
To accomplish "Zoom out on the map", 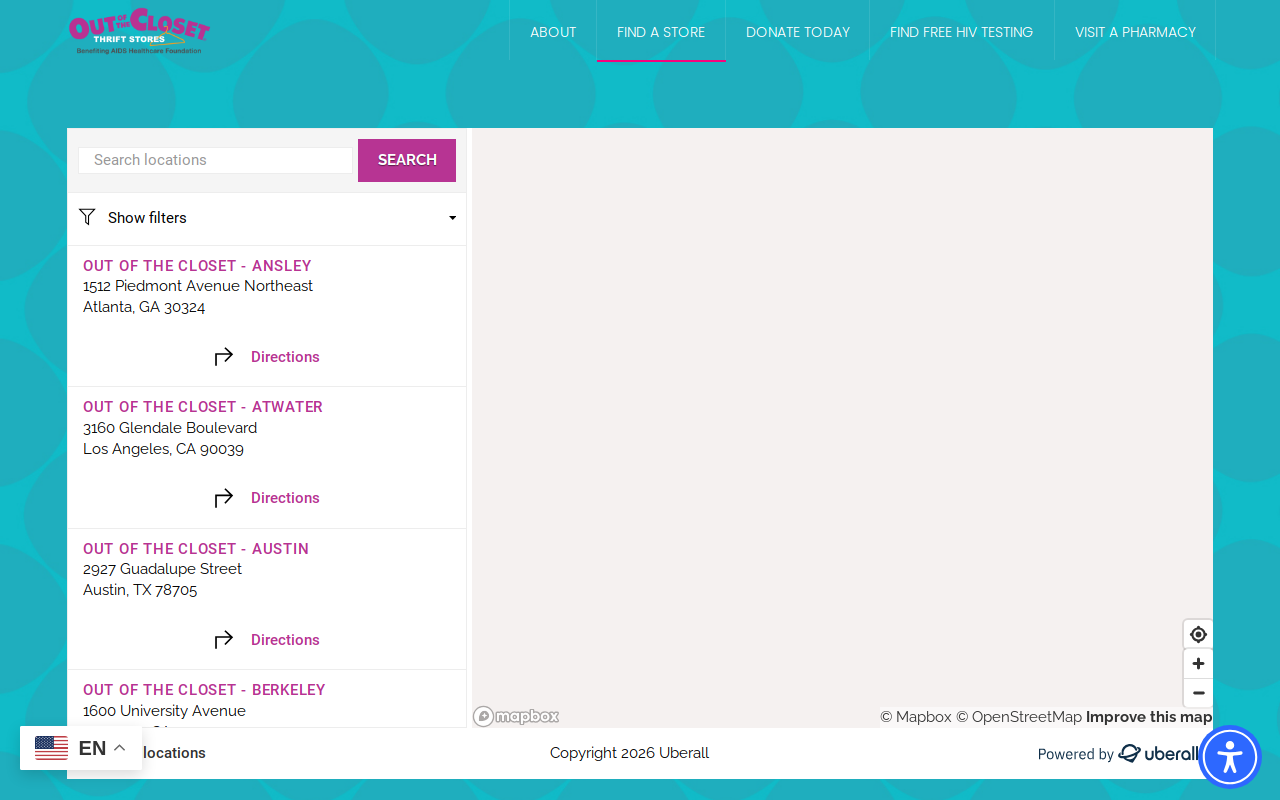I will click(x=1198, y=692).
